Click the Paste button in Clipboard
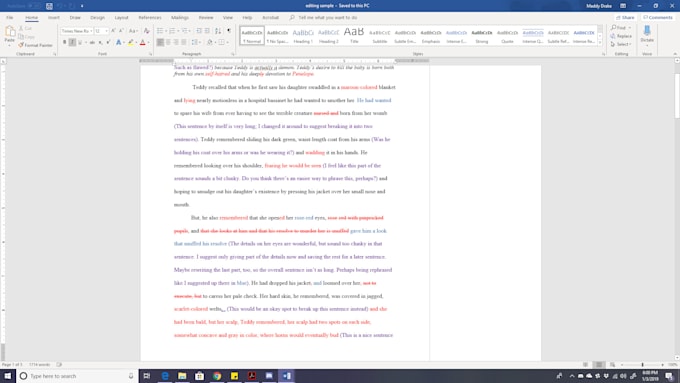 pos(10,36)
